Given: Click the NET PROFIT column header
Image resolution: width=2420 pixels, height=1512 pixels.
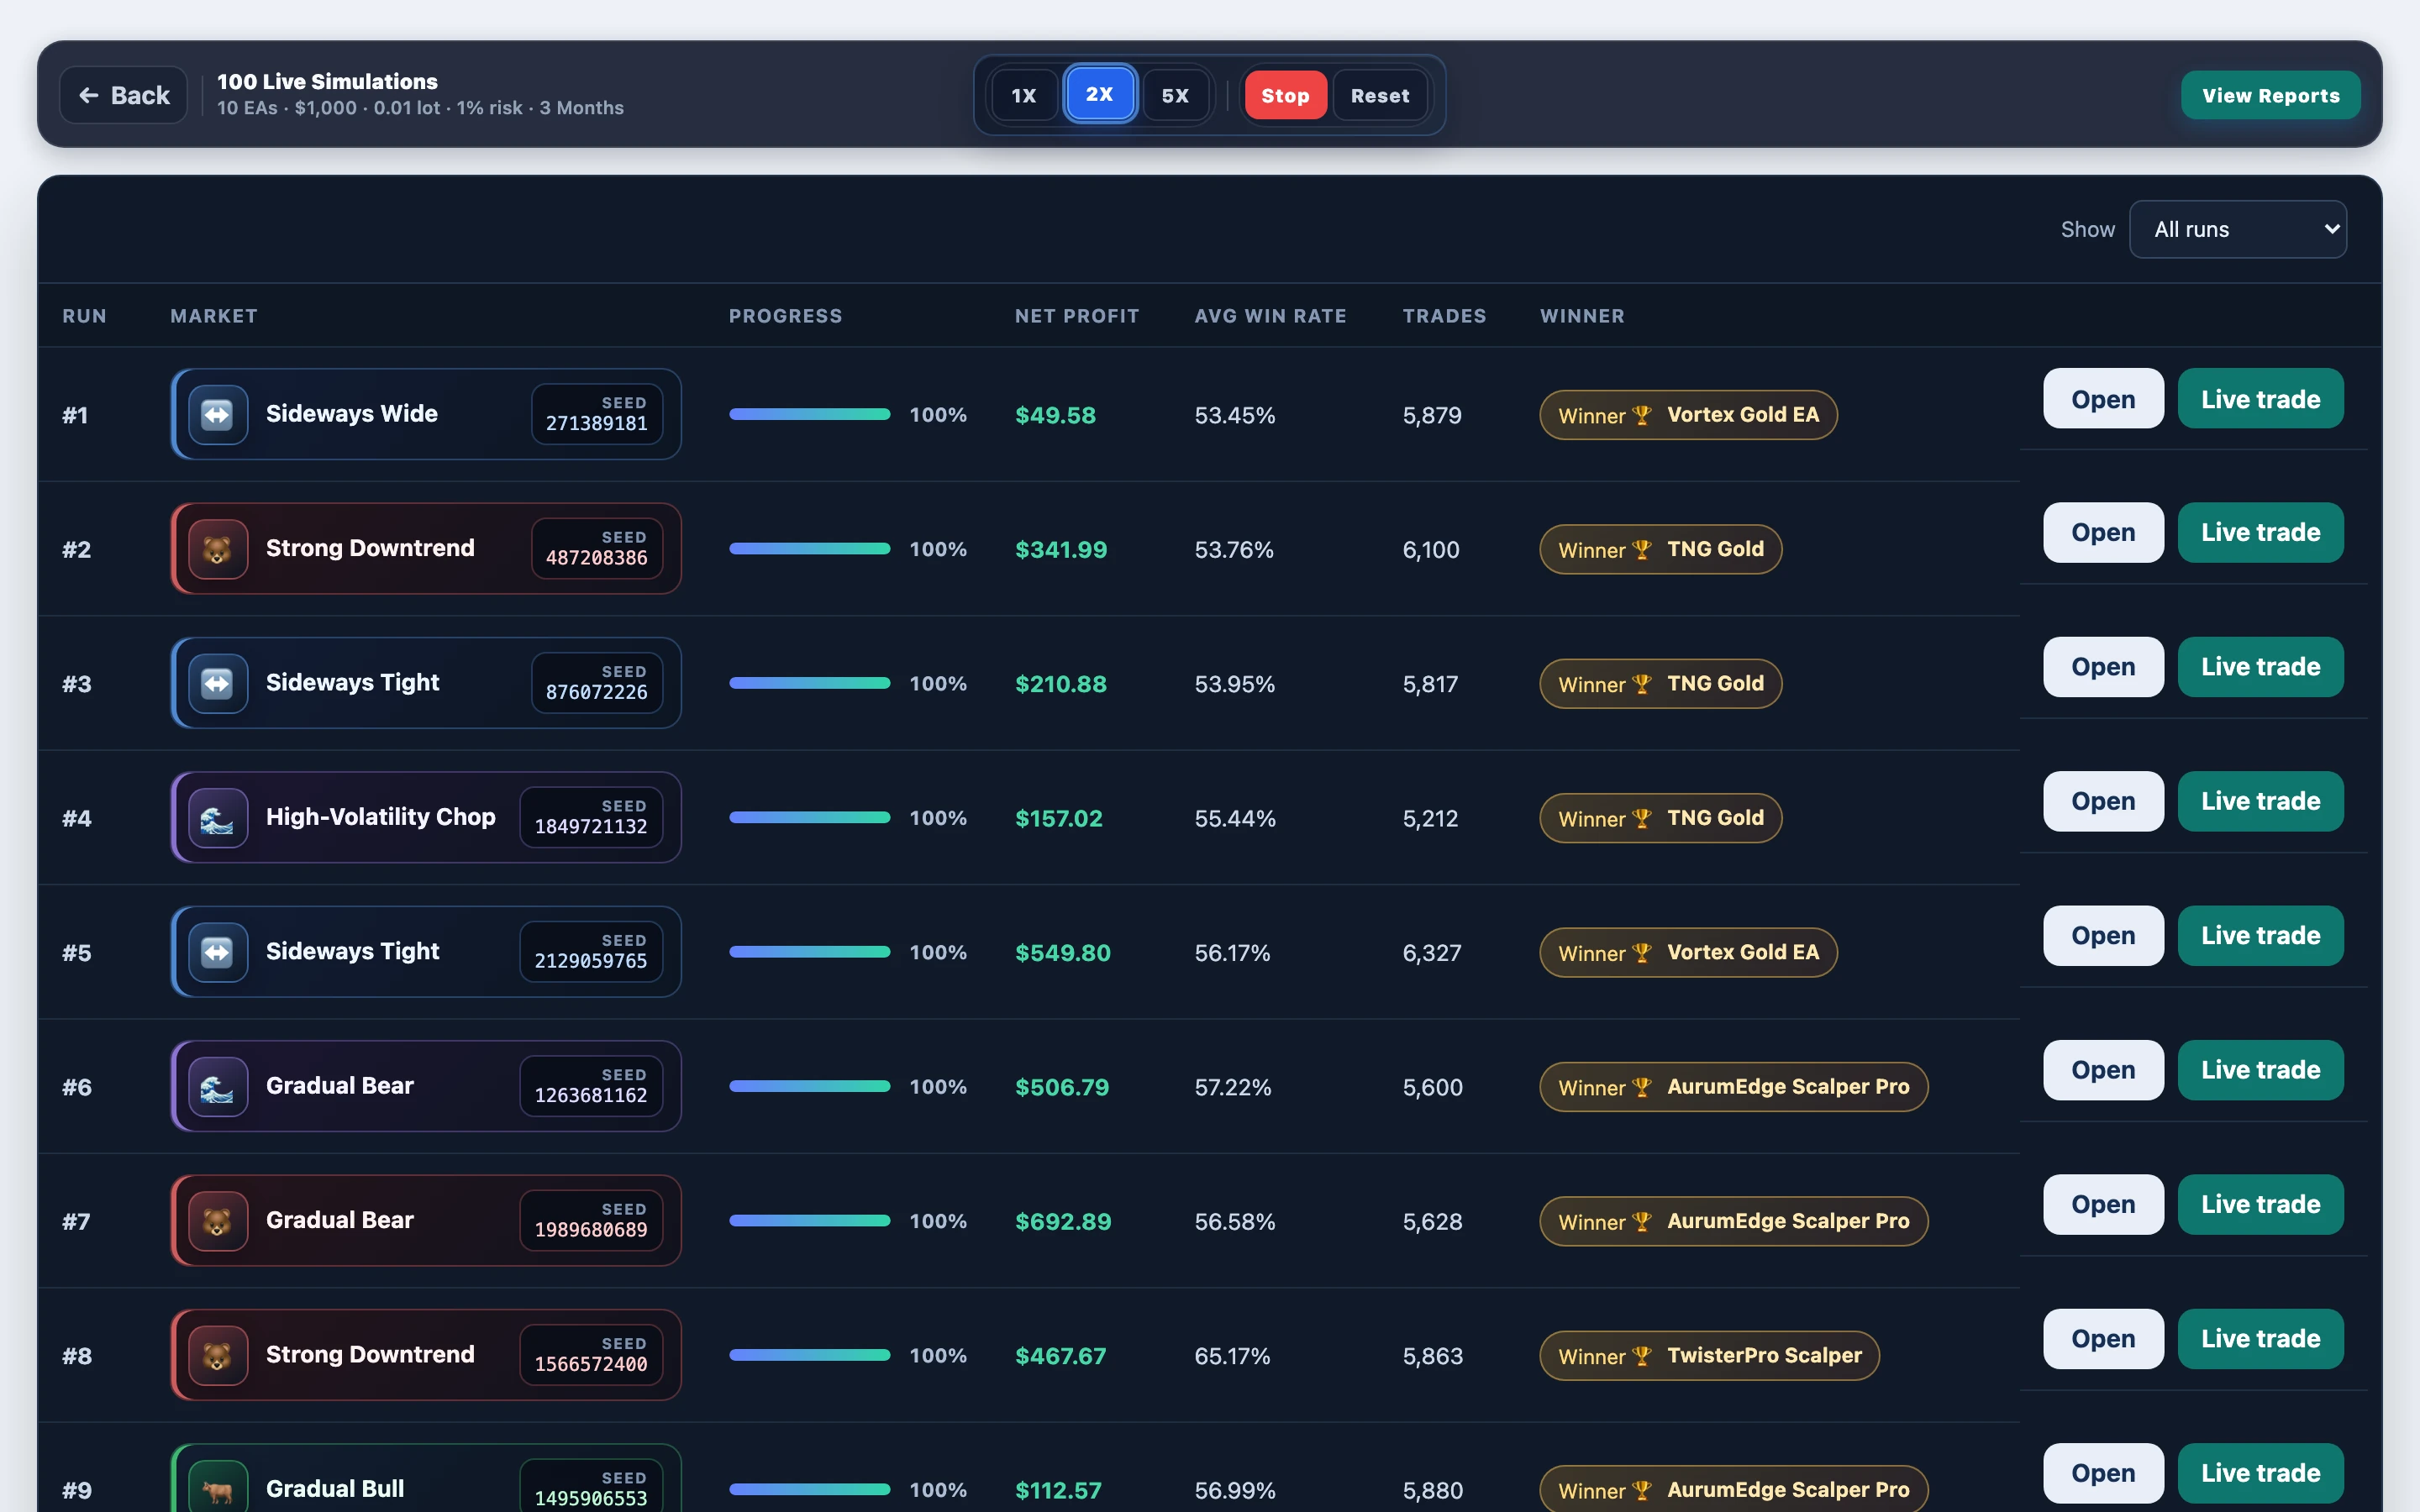Looking at the screenshot, I should click(x=1076, y=316).
